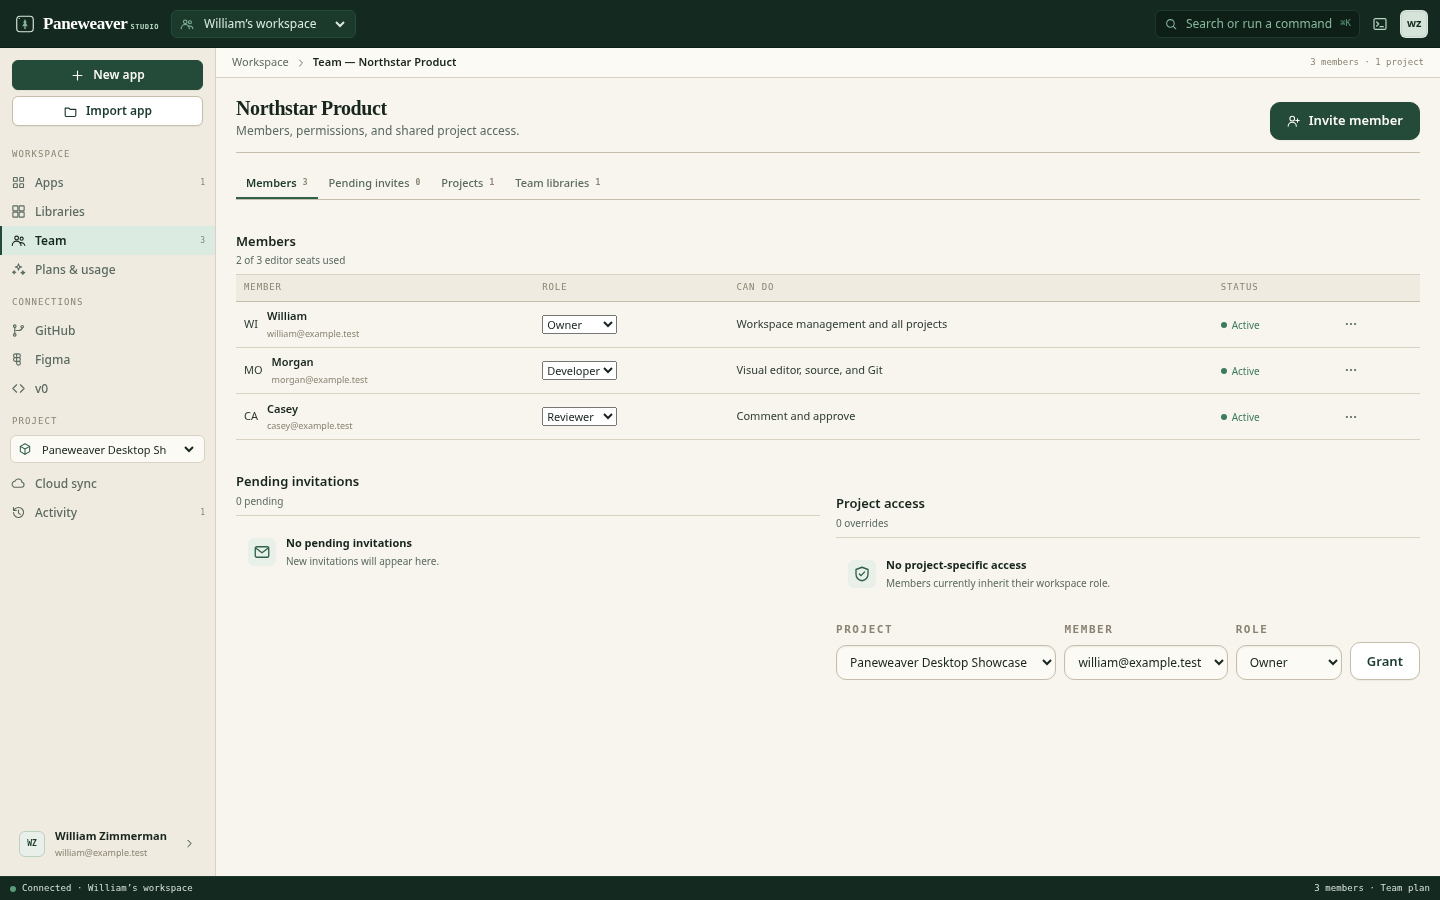Switch to the Team libraries tab
This screenshot has width=1440, height=900.
coord(558,183)
